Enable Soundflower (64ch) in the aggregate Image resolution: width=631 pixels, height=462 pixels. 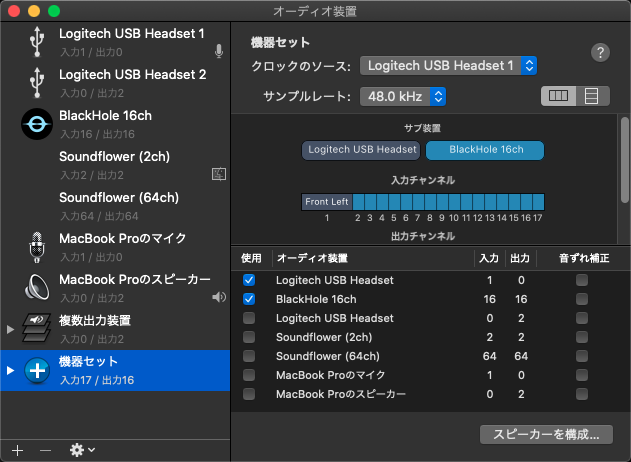(249, 356)
